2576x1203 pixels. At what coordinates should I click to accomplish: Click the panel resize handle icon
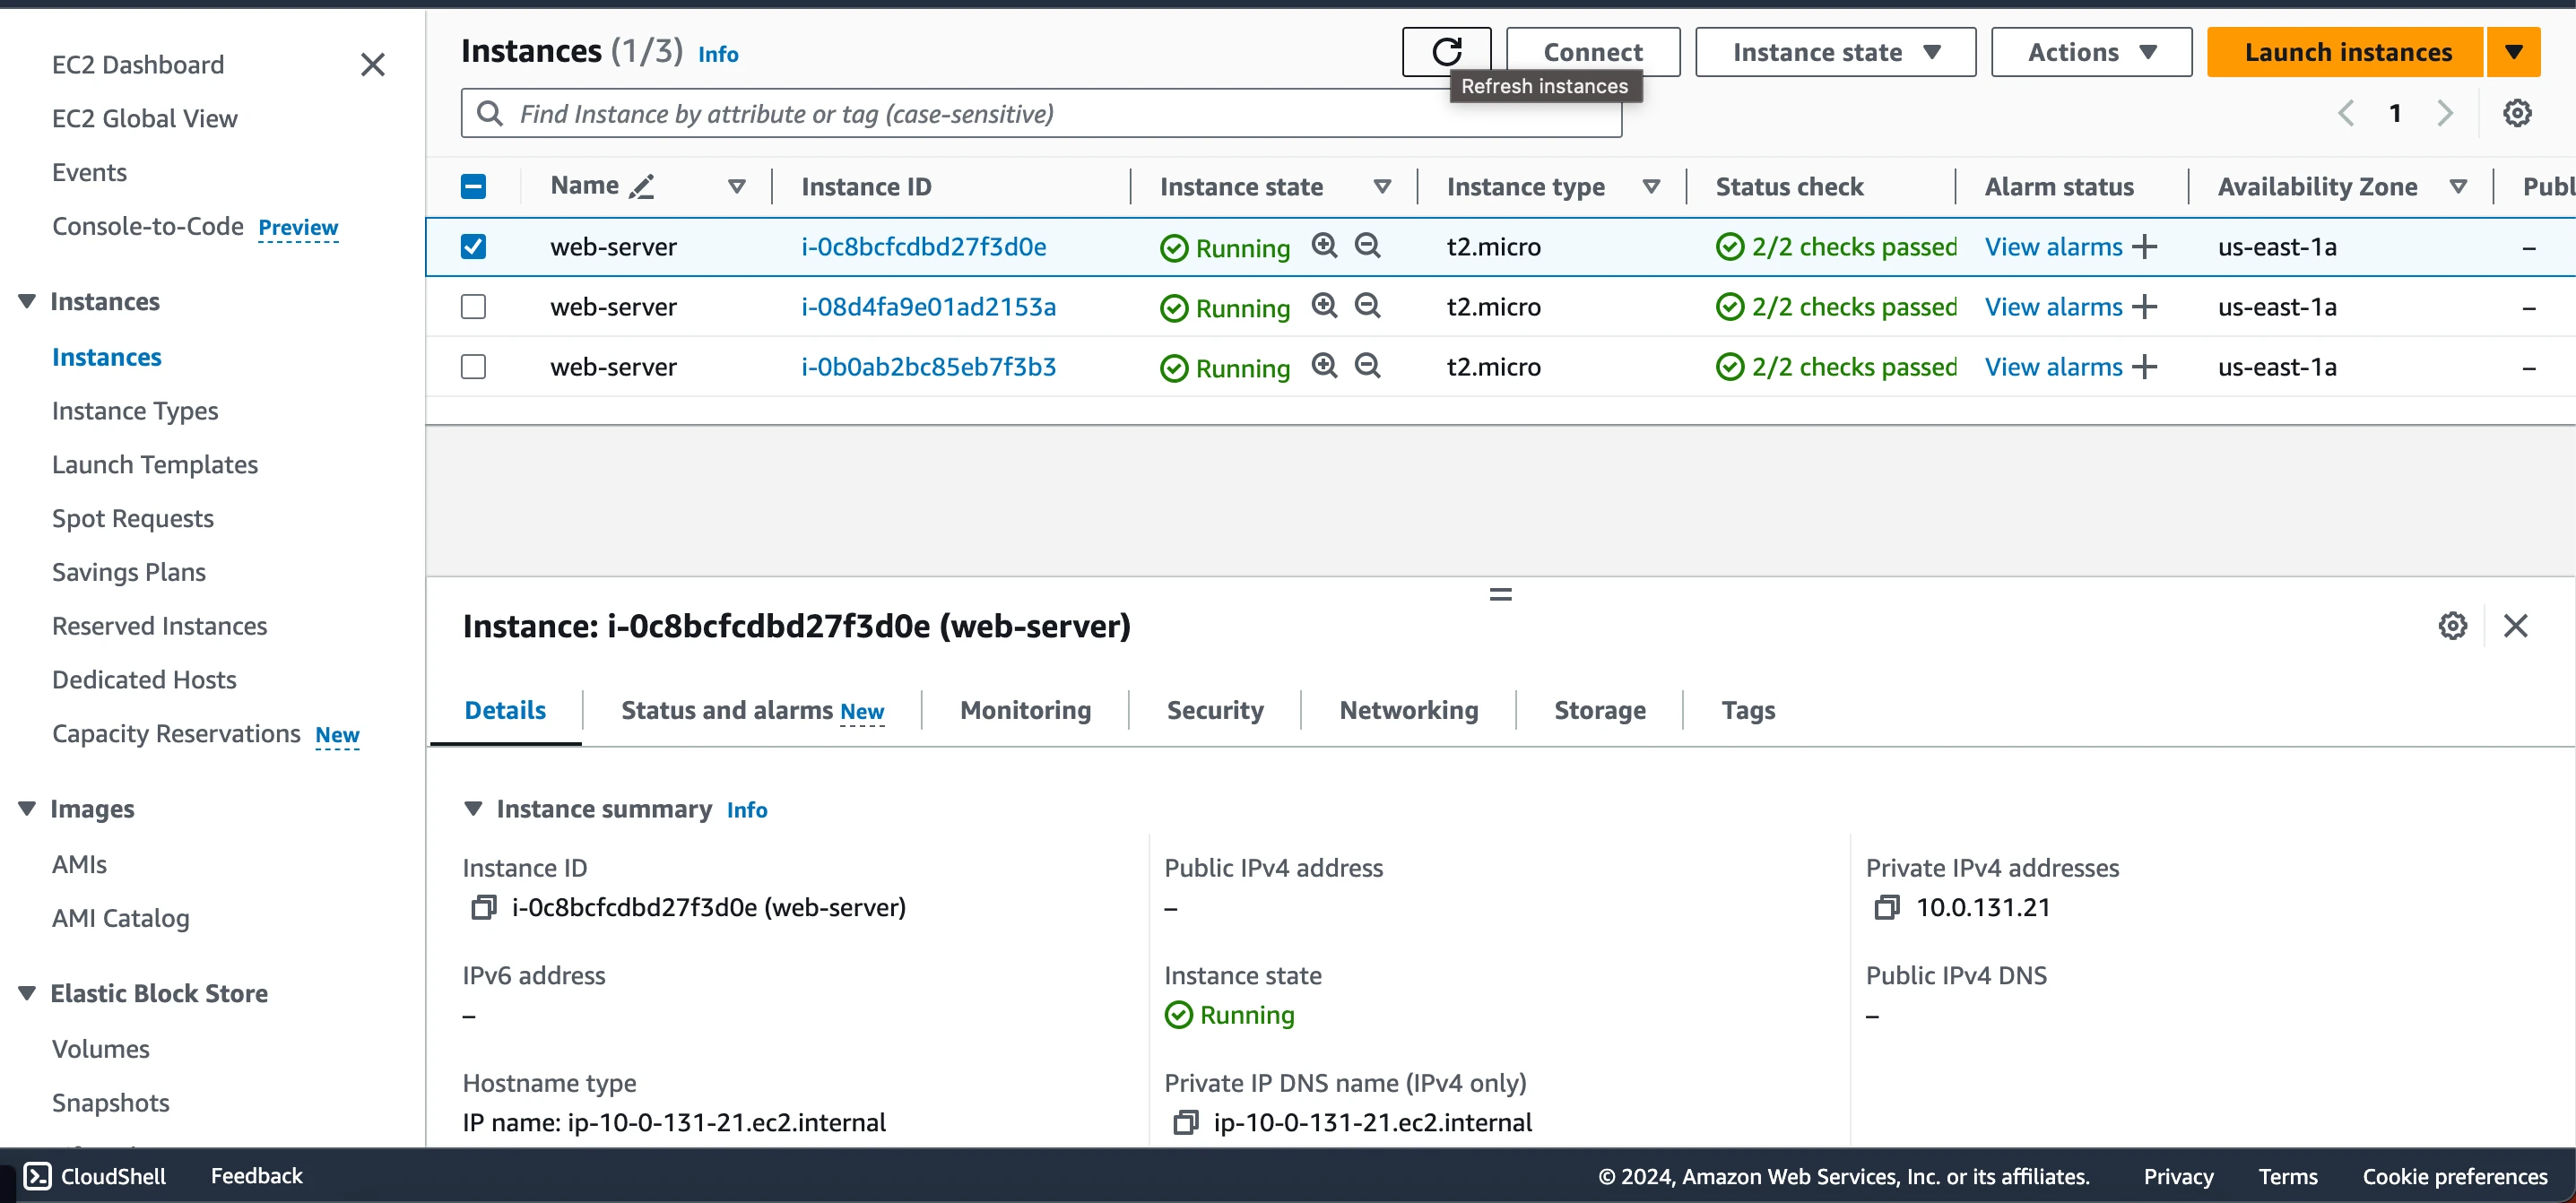click(1500, 594)
